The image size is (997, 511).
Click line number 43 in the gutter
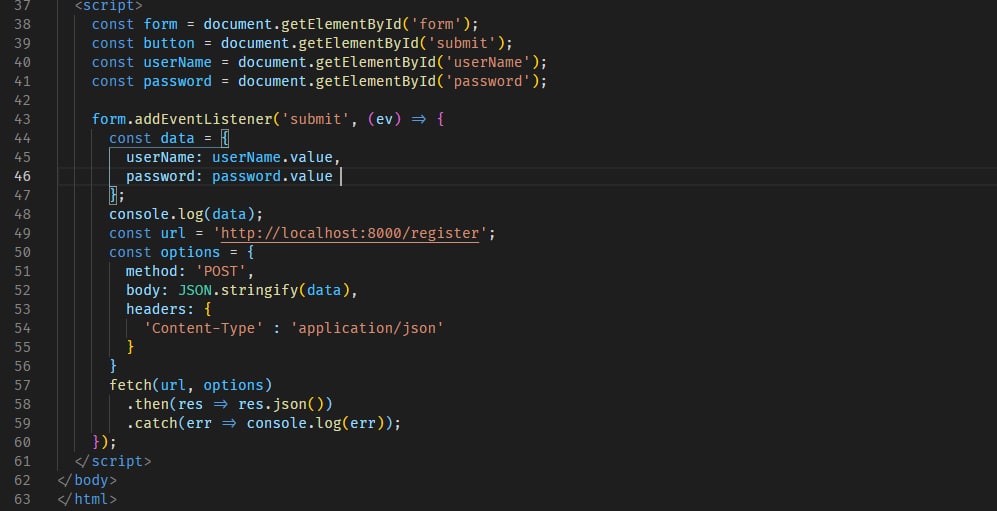tap(22, 119)
